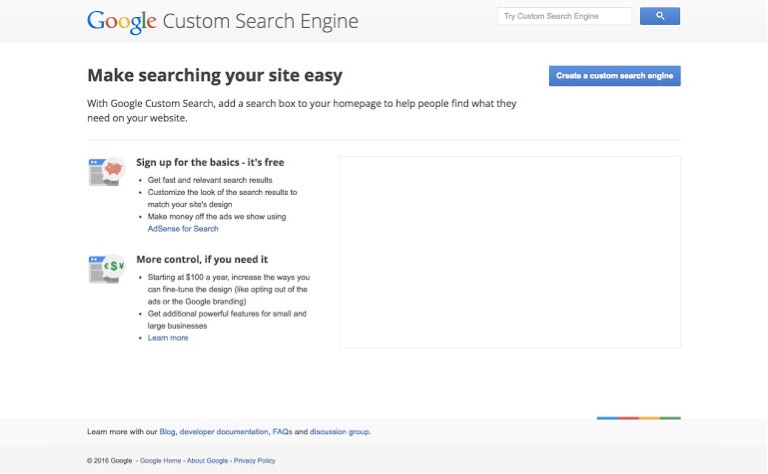
Task: Click bullet Starting at $100 a year
Action: [x=229, y=289]
